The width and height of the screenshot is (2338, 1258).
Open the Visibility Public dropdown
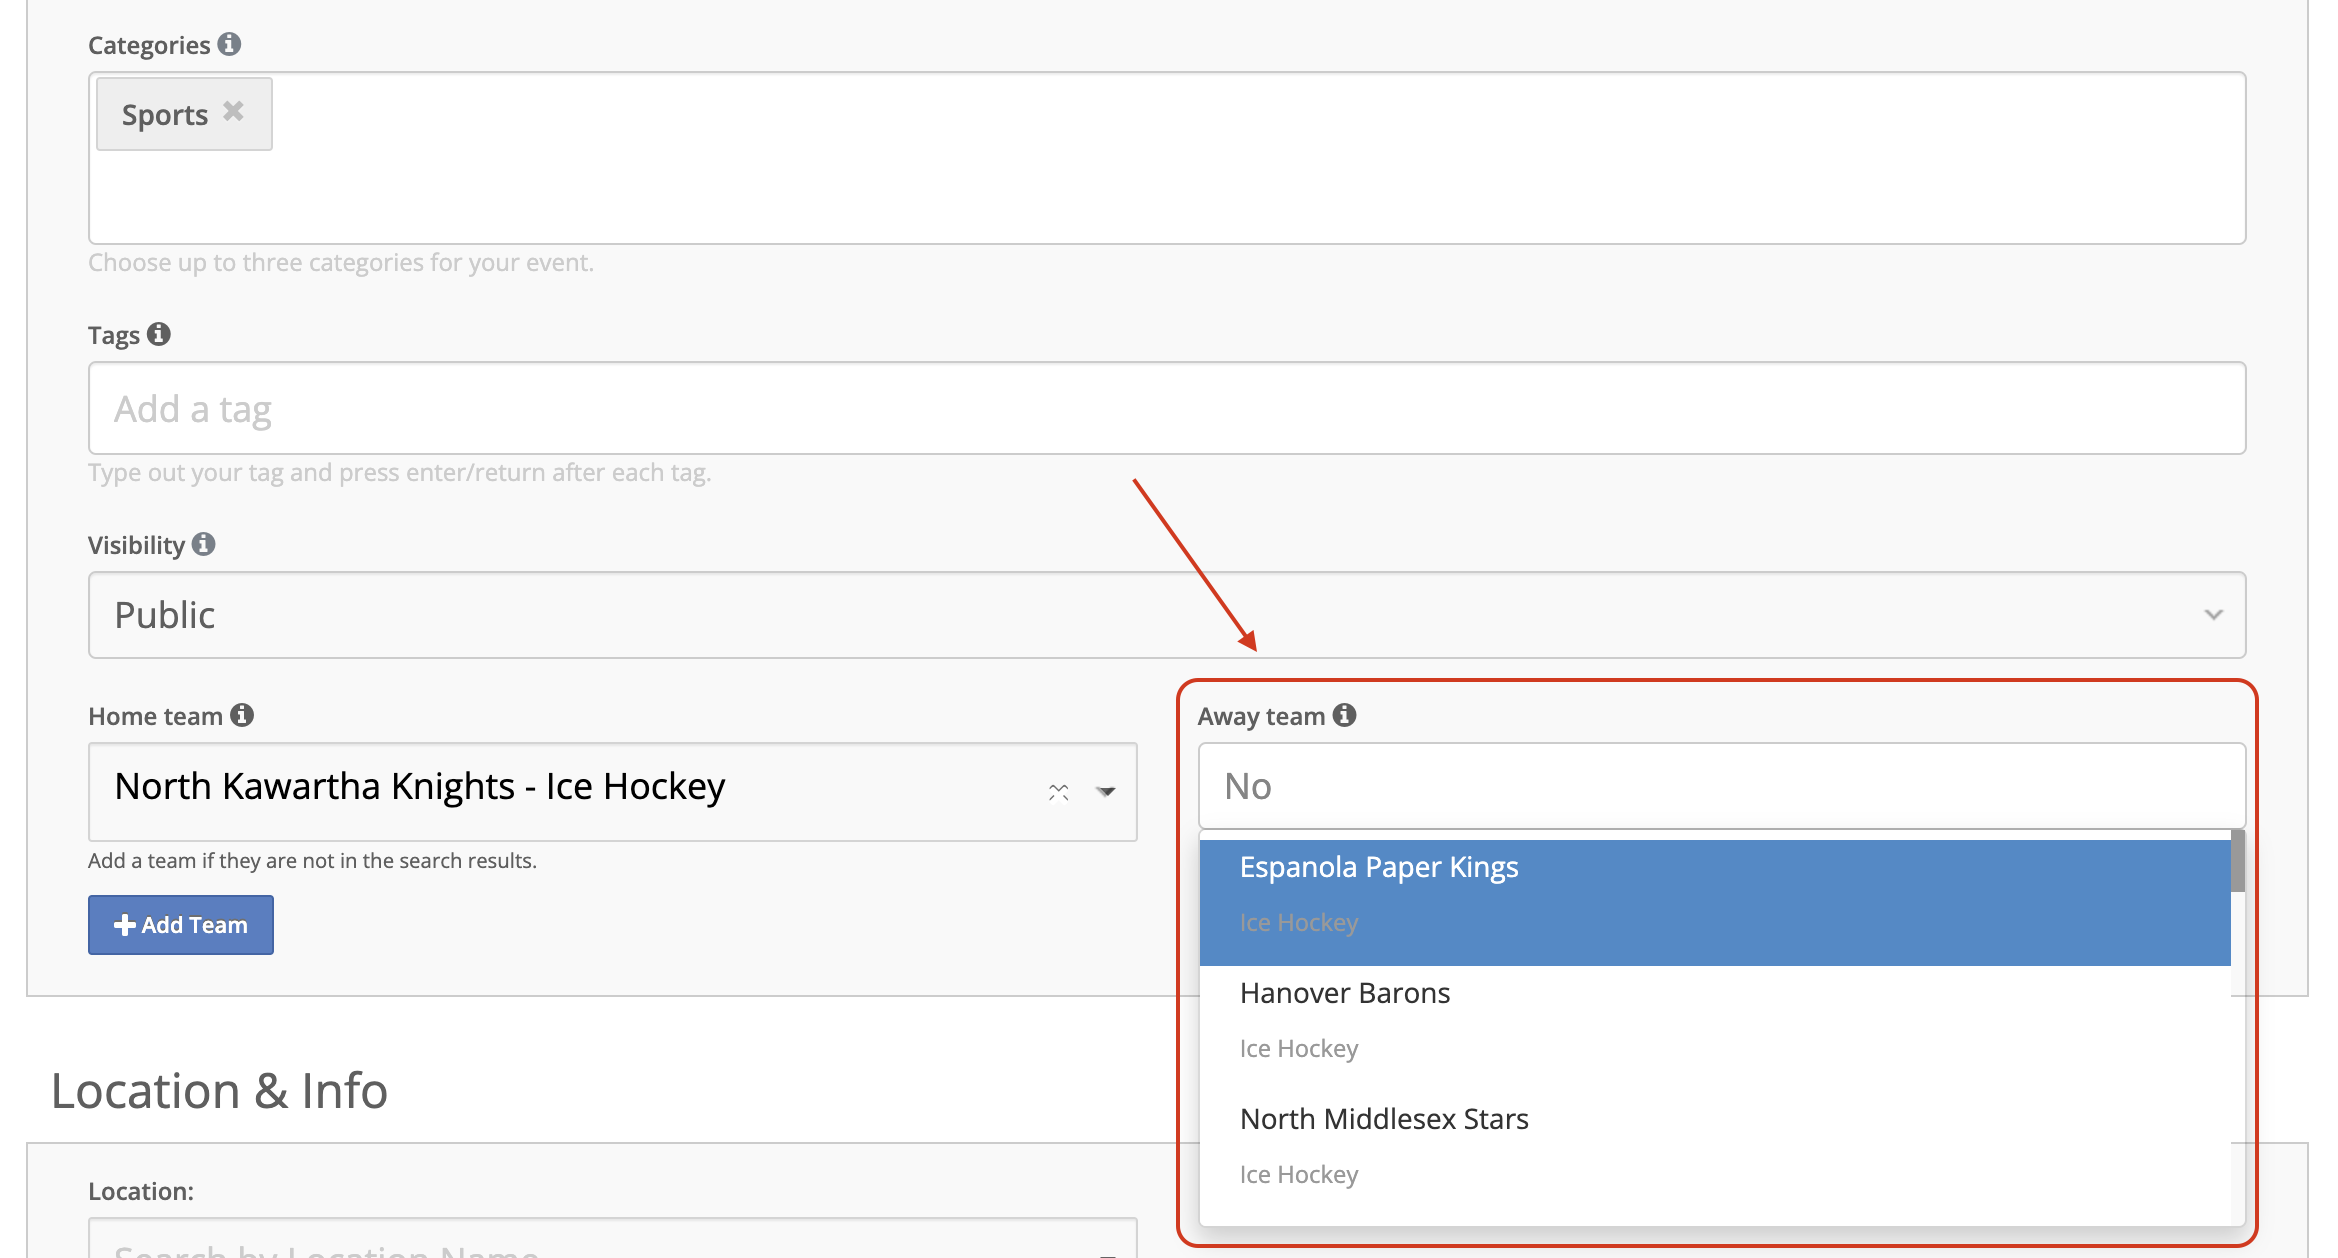point(1167,615)
